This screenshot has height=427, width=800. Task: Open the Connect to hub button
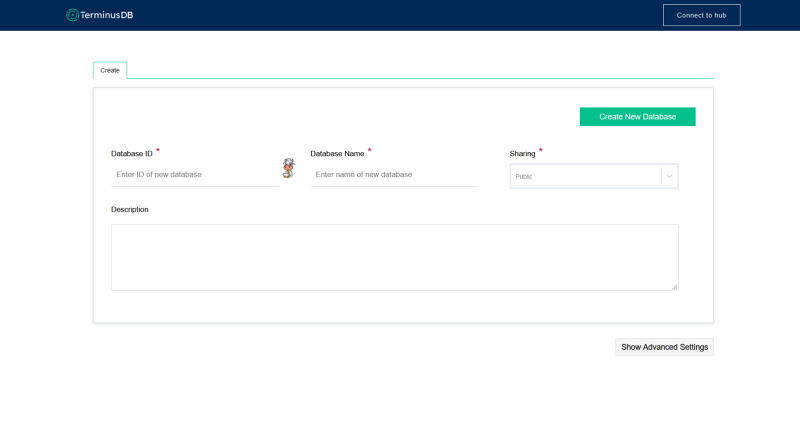pos(702,15)
